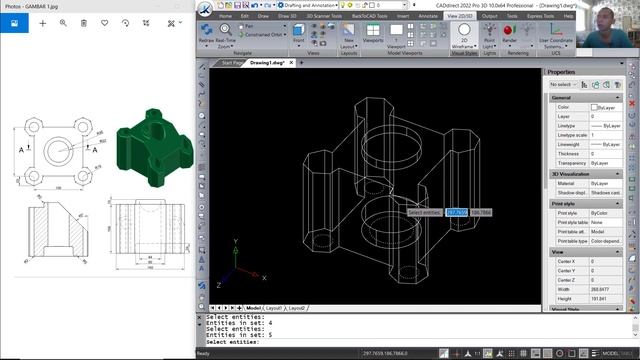Switch to the Annotate ribbon tab

(428, 16)
